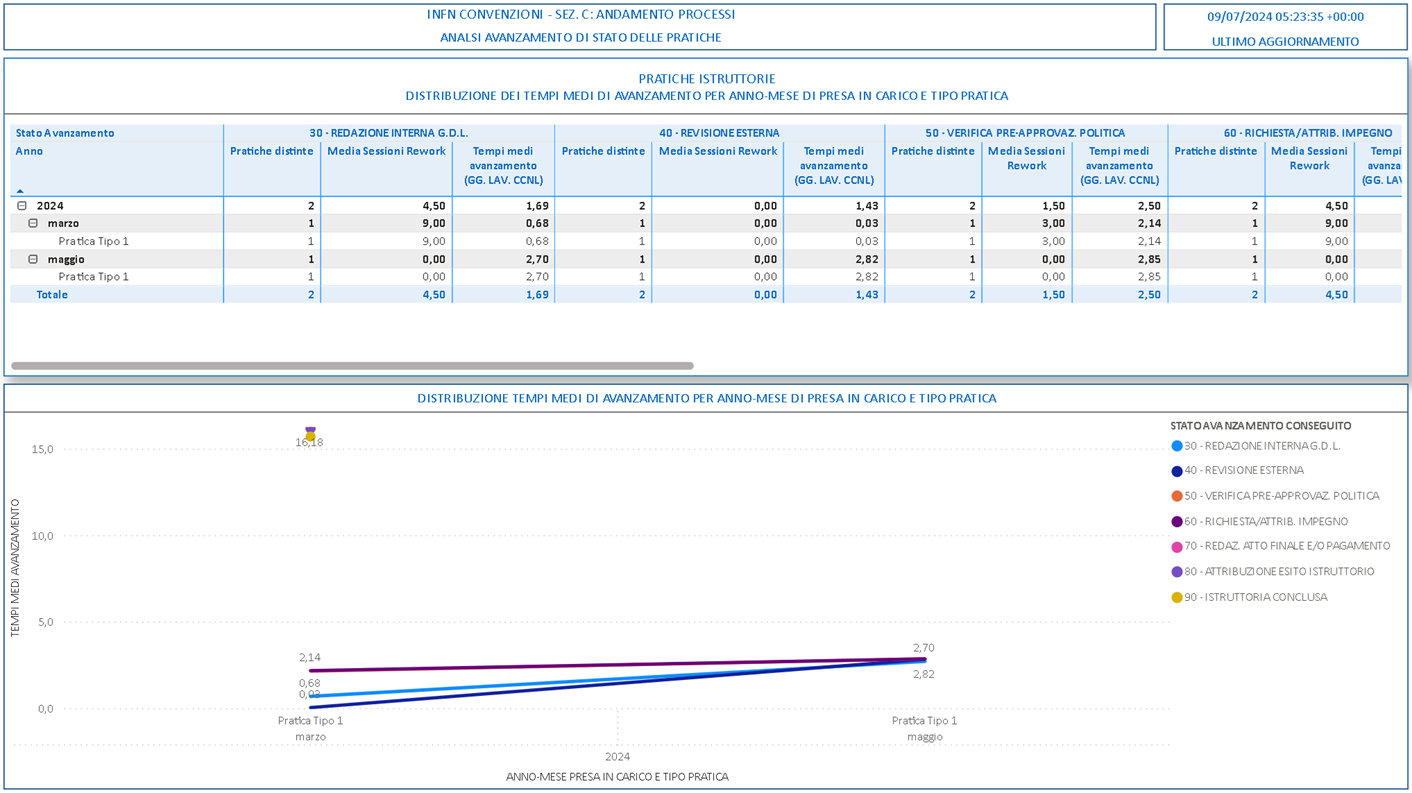Collapse the maggio month row

coord(33,260)
